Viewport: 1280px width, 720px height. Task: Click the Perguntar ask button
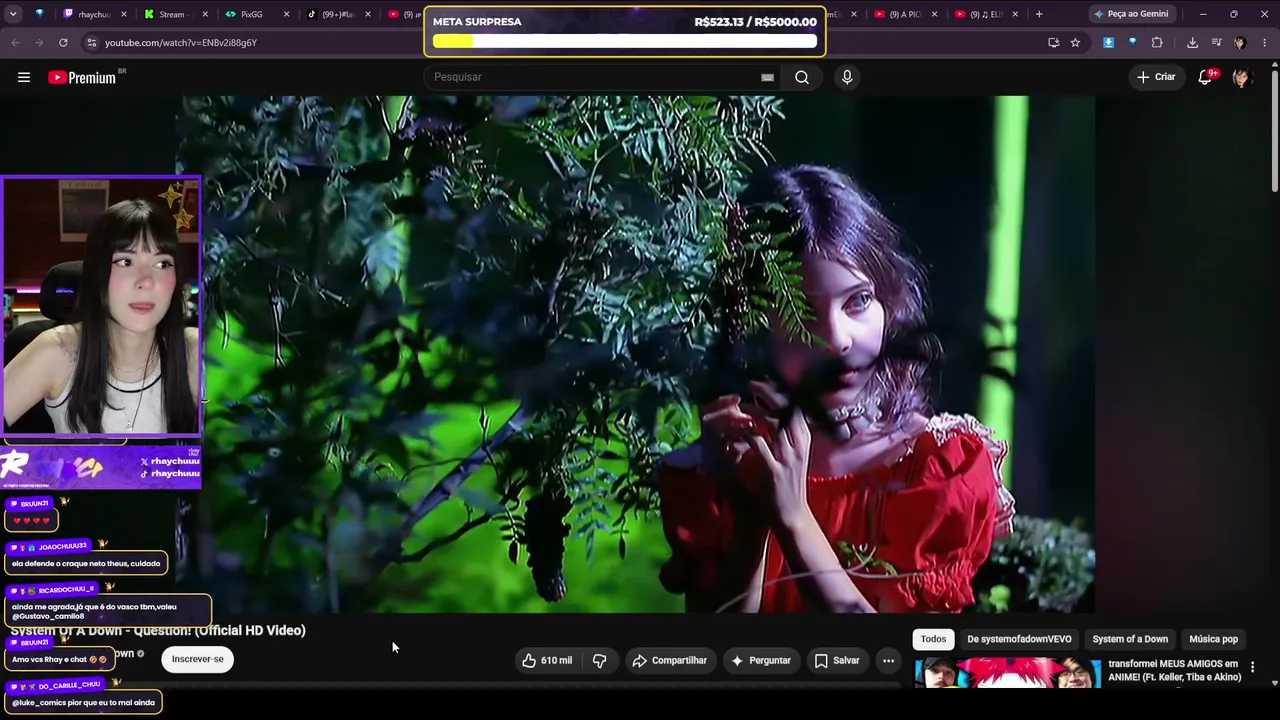[760, 660]
